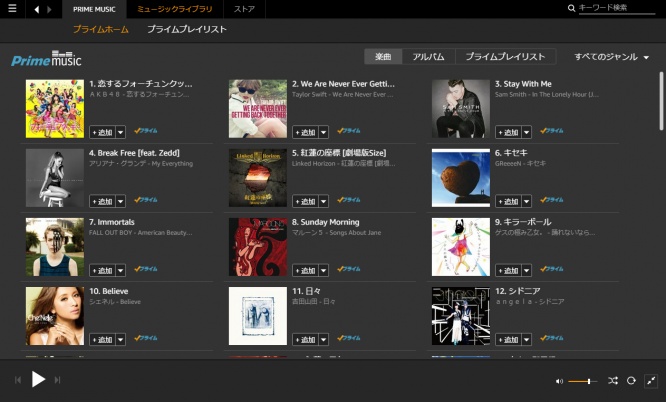Add 恋するフォーチュンクッキー with 追加 button
The image size is (666, 402).
pyautogui.click(x=102, y=132)
